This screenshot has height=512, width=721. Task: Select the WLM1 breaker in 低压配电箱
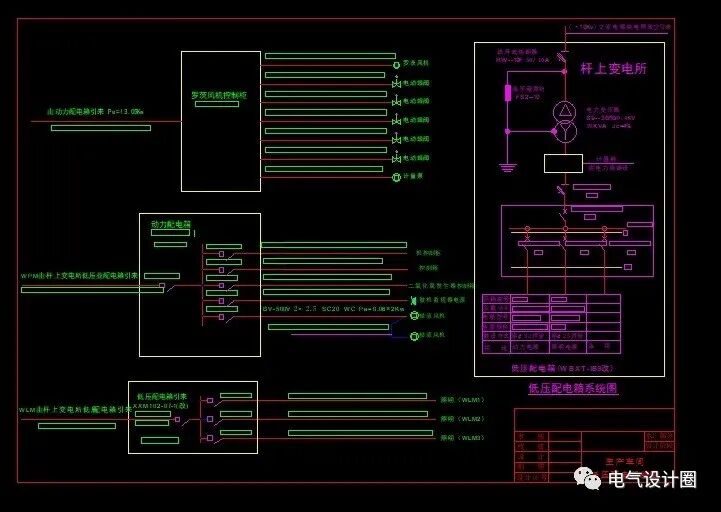tap(215, 402)
